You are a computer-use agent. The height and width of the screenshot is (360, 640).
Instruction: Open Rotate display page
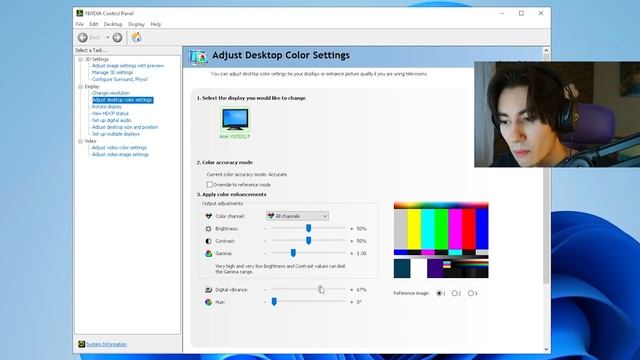pos(107,107)
